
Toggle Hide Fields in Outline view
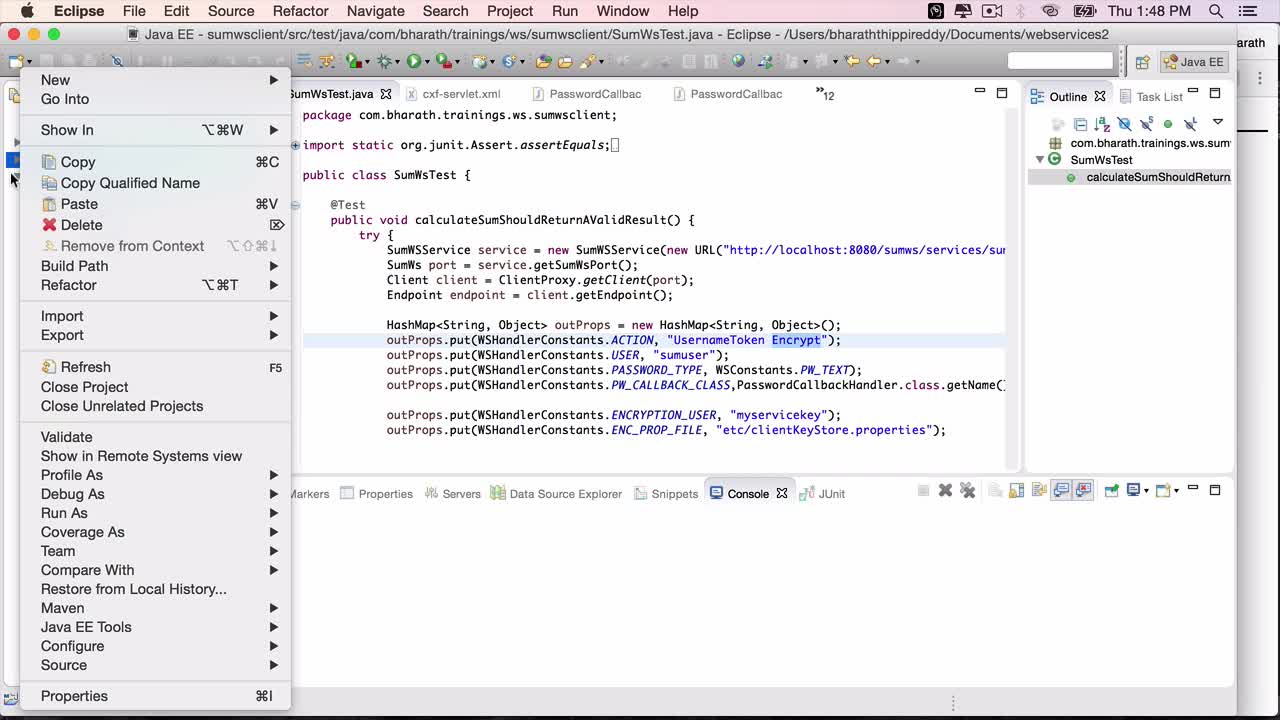pyautogui.click(x=1124, y=124)
